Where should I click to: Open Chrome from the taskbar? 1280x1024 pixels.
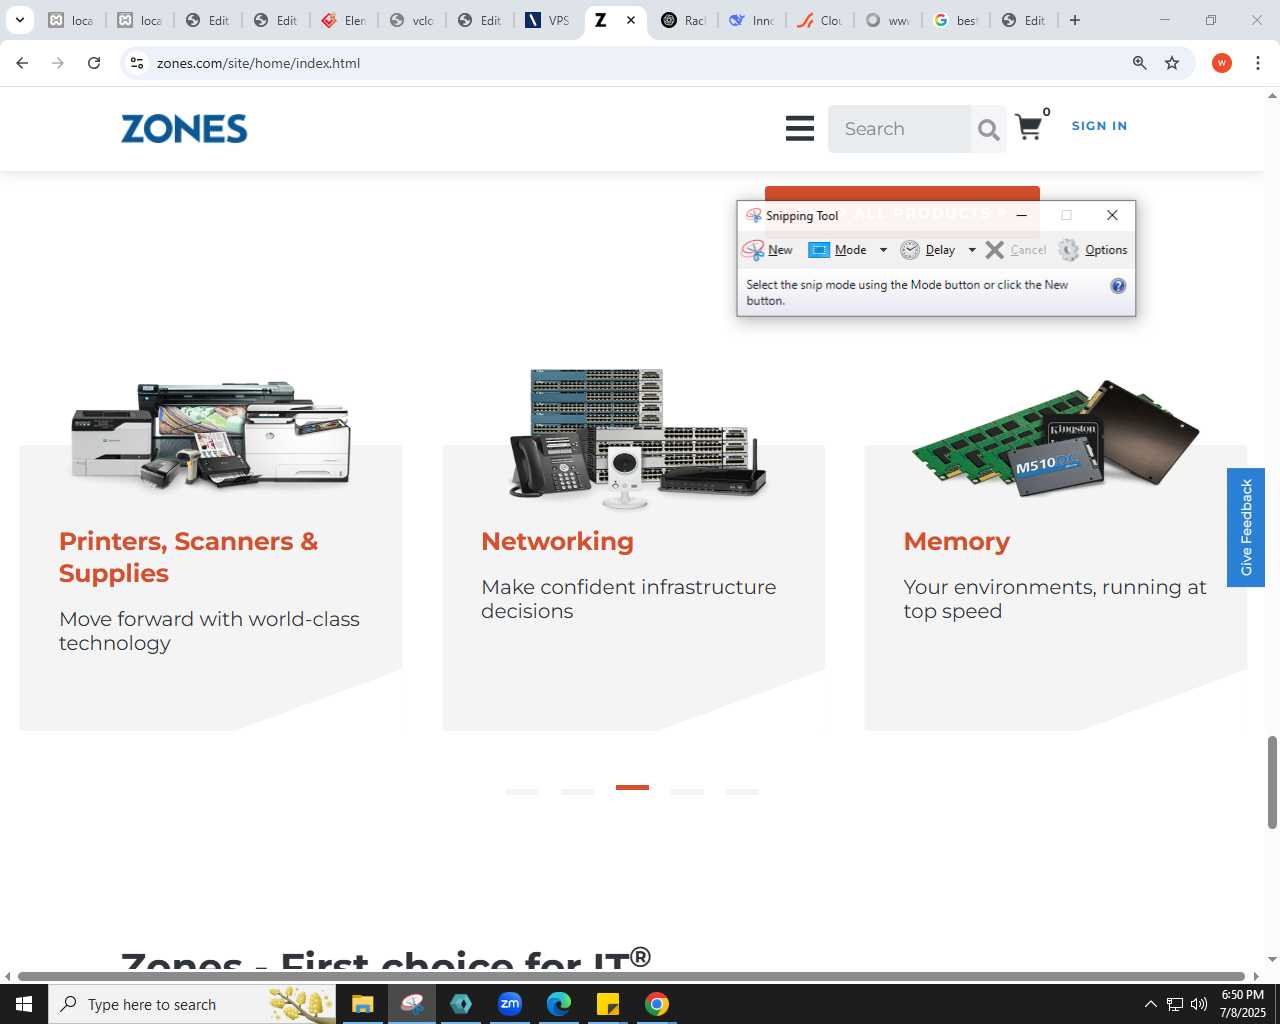[x=657, y=1004]
